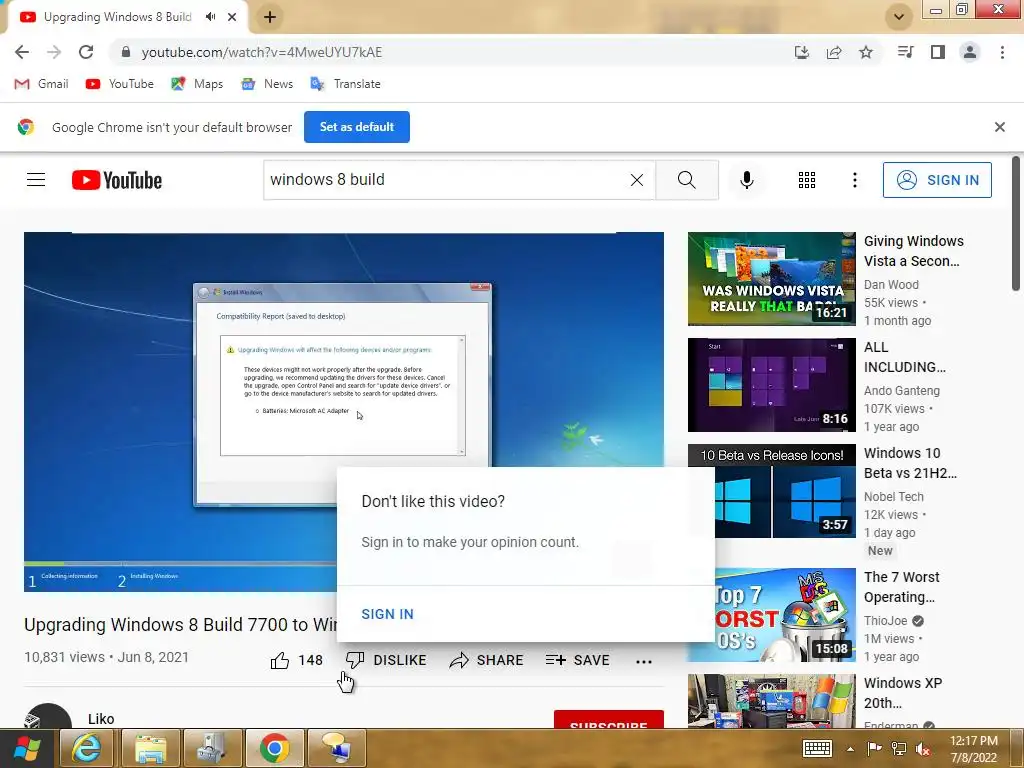
Task: Open the Translate bookmark
Action: pos(345,84)
